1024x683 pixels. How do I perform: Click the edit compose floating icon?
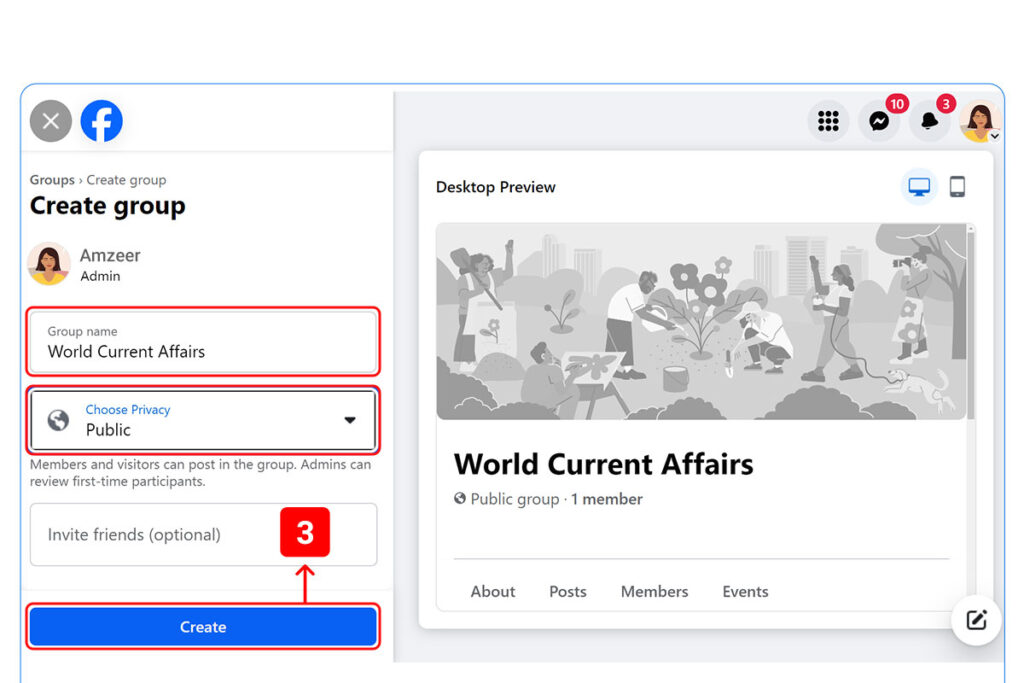tap(976, 620)
